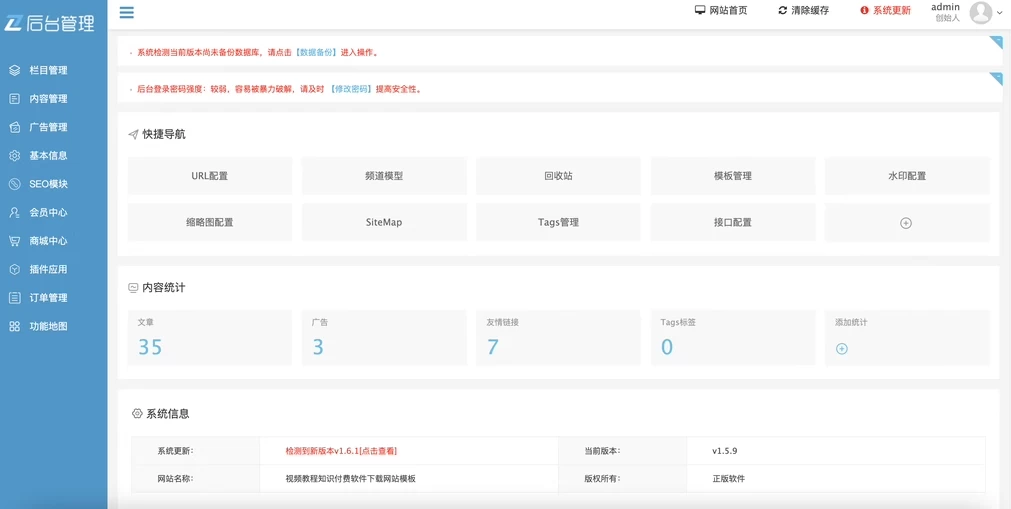Screen dimensions: 1011x509
Task: Click the 商城中心 shopping cart icon
Action: click(x=15, y=241)
